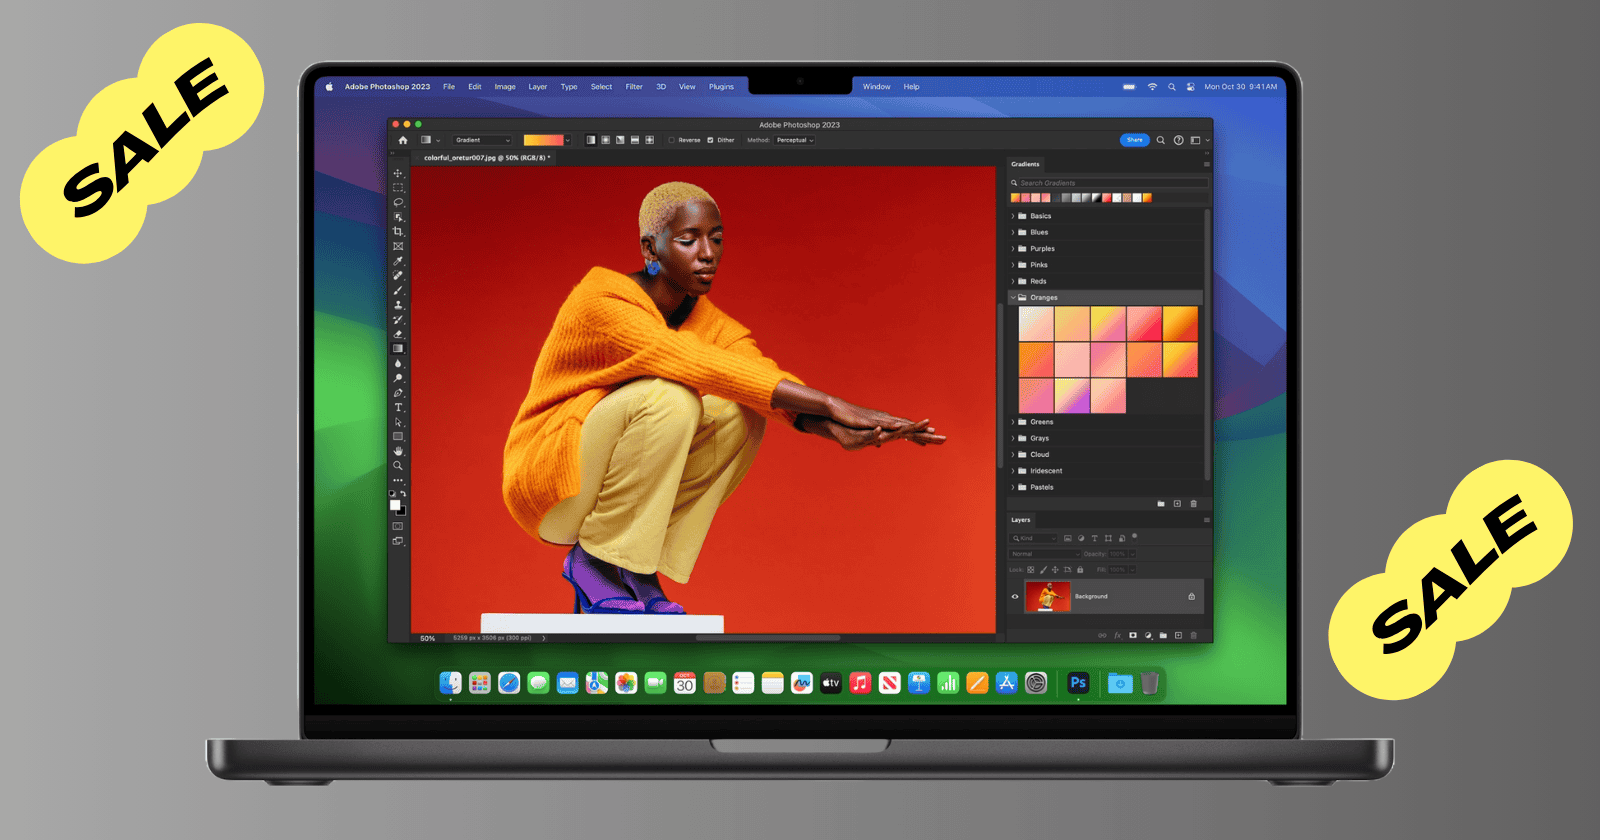The image size is (1600, 840).
Task: Select the Crop tool
Action: (x=398, y=231)
